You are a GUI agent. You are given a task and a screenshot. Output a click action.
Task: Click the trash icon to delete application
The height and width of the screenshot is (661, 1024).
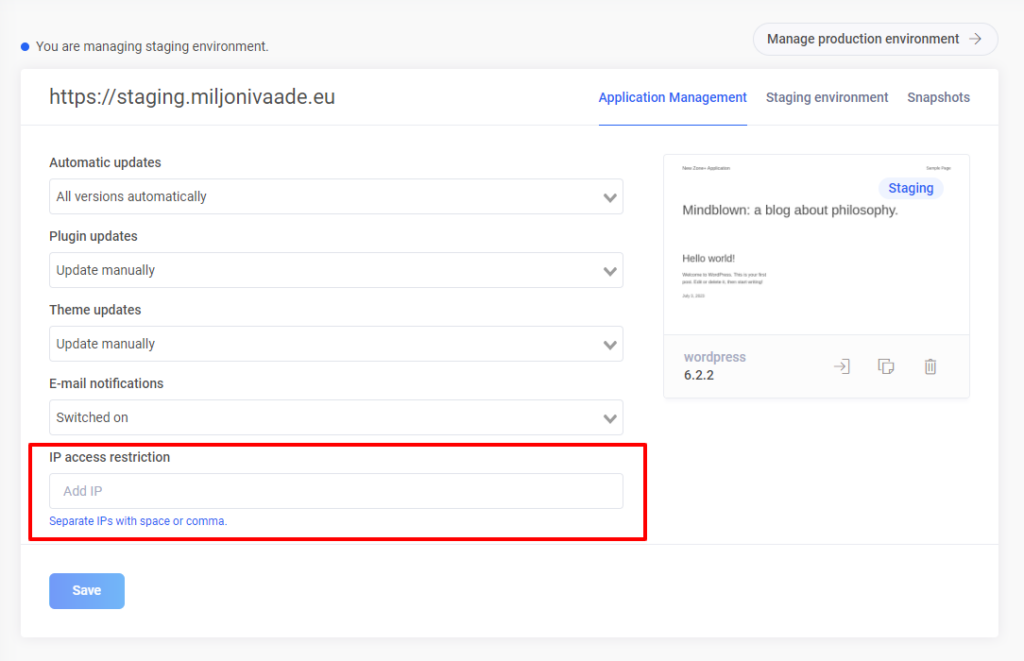point(930,366)
